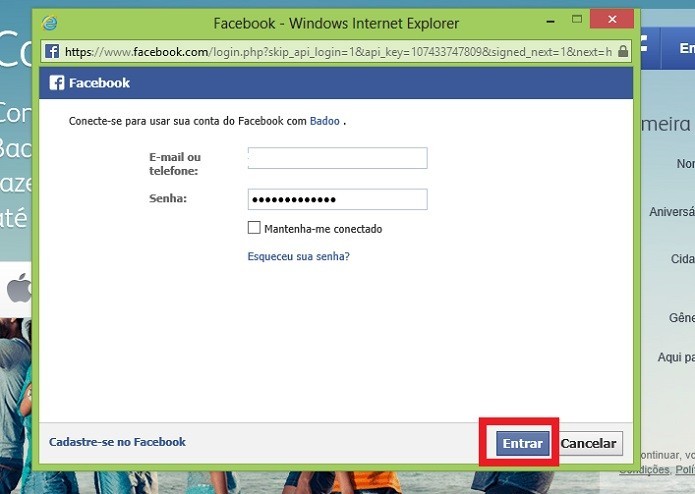The image size is (695, 494).
Task: Enable the Mantenha-me conectado checkbox
Action: (x=254, y=228)
